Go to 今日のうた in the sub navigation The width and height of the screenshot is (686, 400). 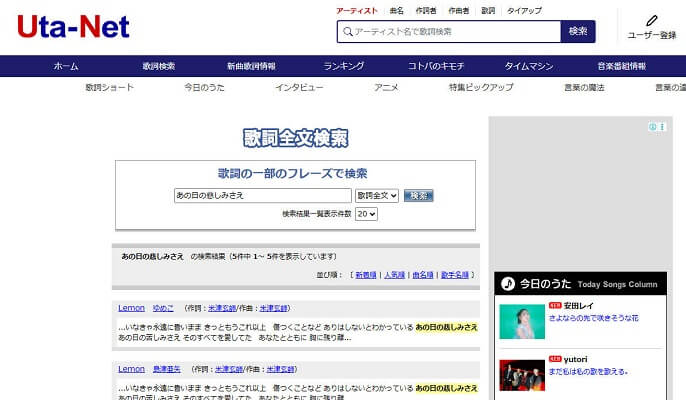coord(204,88)
